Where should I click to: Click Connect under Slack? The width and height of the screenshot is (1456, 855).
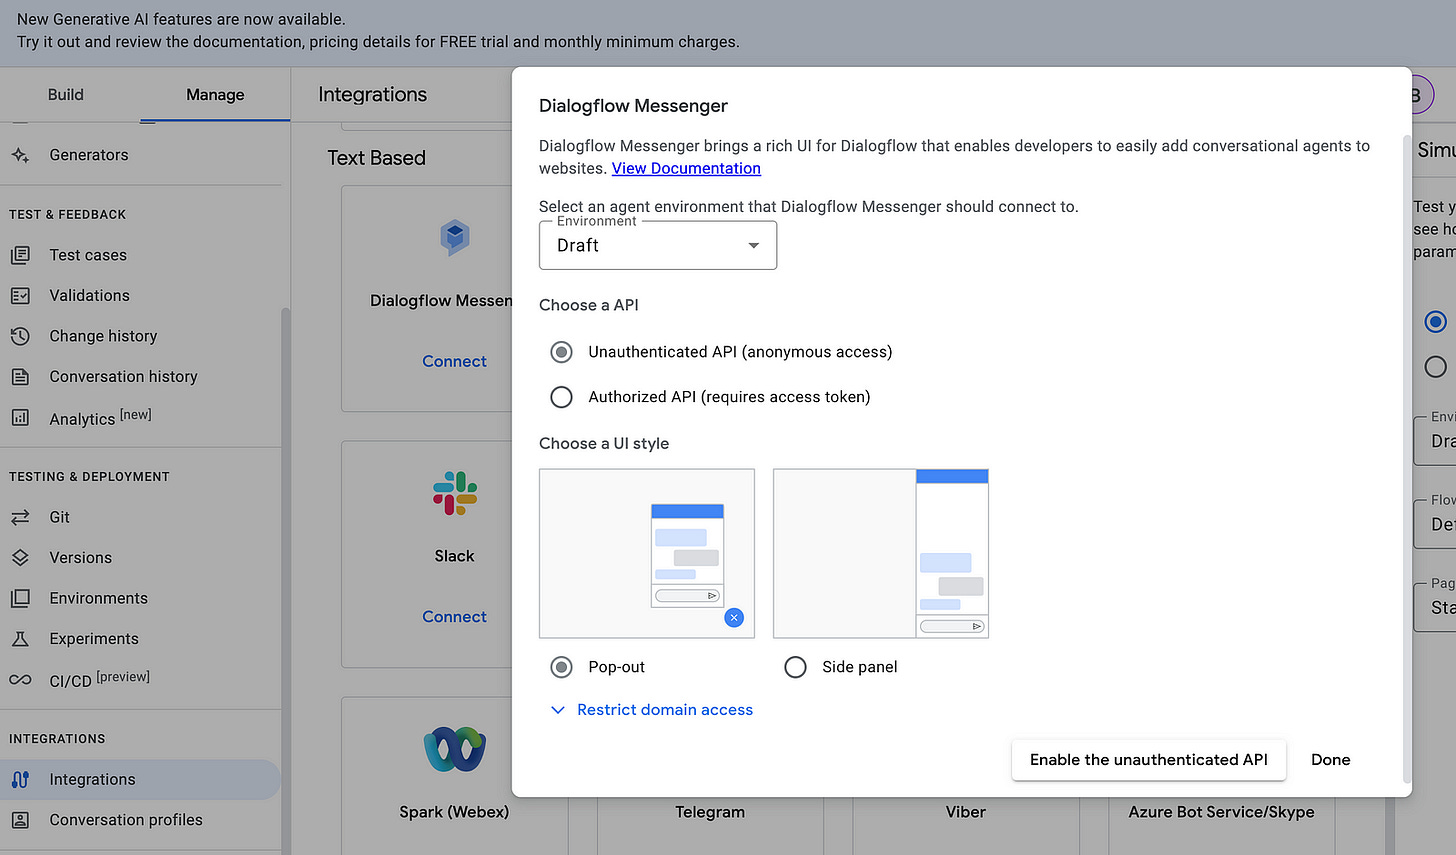point(454,617)
